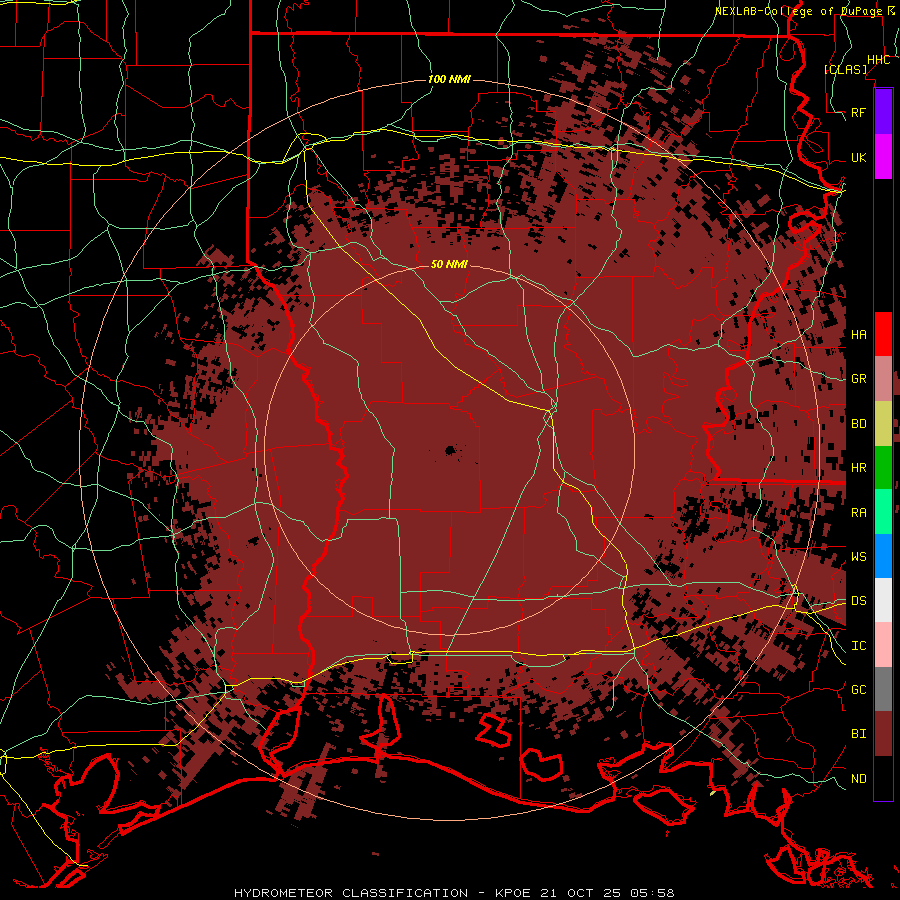The width and height of the screenshot is (900, 900).
Task: Click the WS blue legend swatch
Action: tap(883, 556)
